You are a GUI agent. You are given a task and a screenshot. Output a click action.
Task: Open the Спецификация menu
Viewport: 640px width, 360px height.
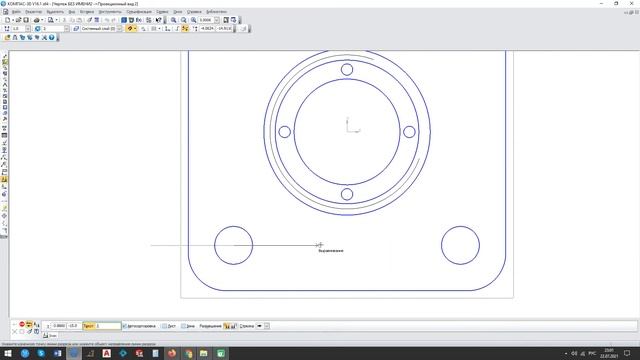coord(139,12)
